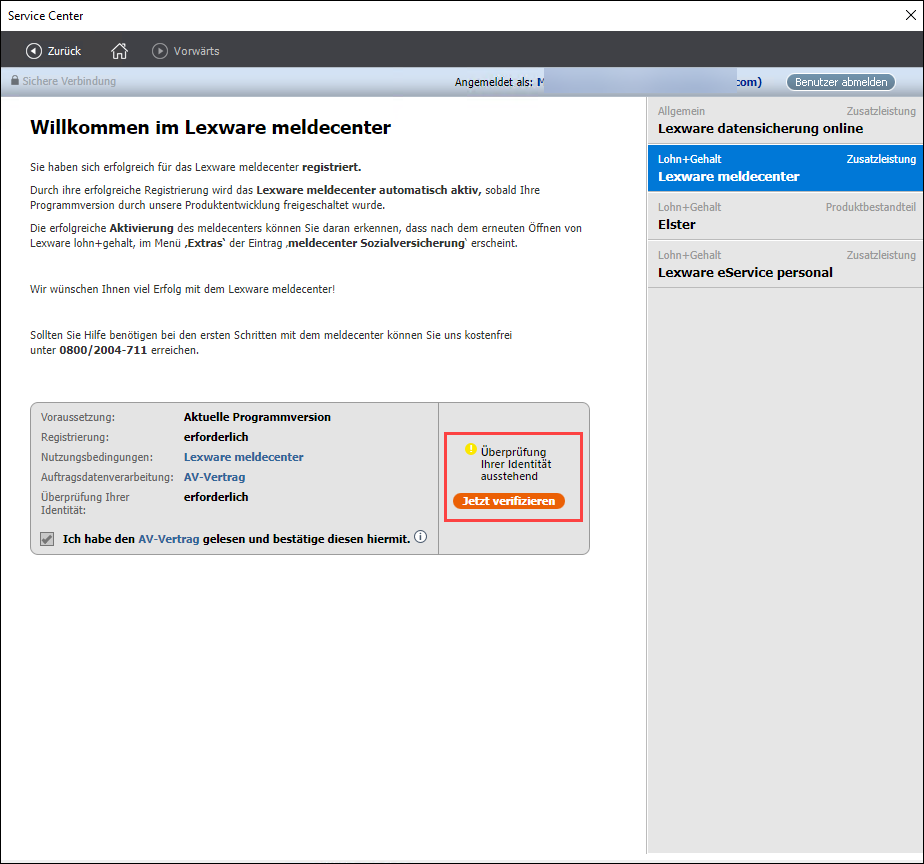Select Lexware datensicherung online entry
924x864 pixels.
(786, 120)
